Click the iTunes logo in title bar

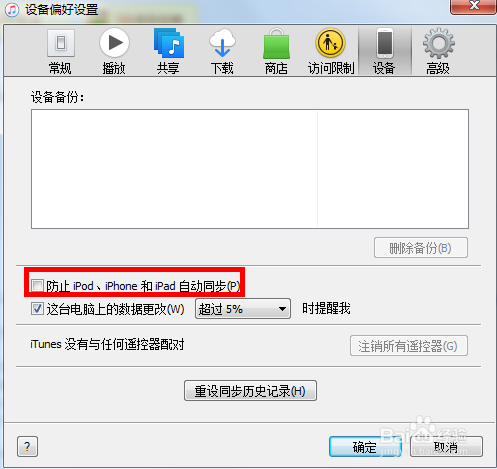point(12,10)
